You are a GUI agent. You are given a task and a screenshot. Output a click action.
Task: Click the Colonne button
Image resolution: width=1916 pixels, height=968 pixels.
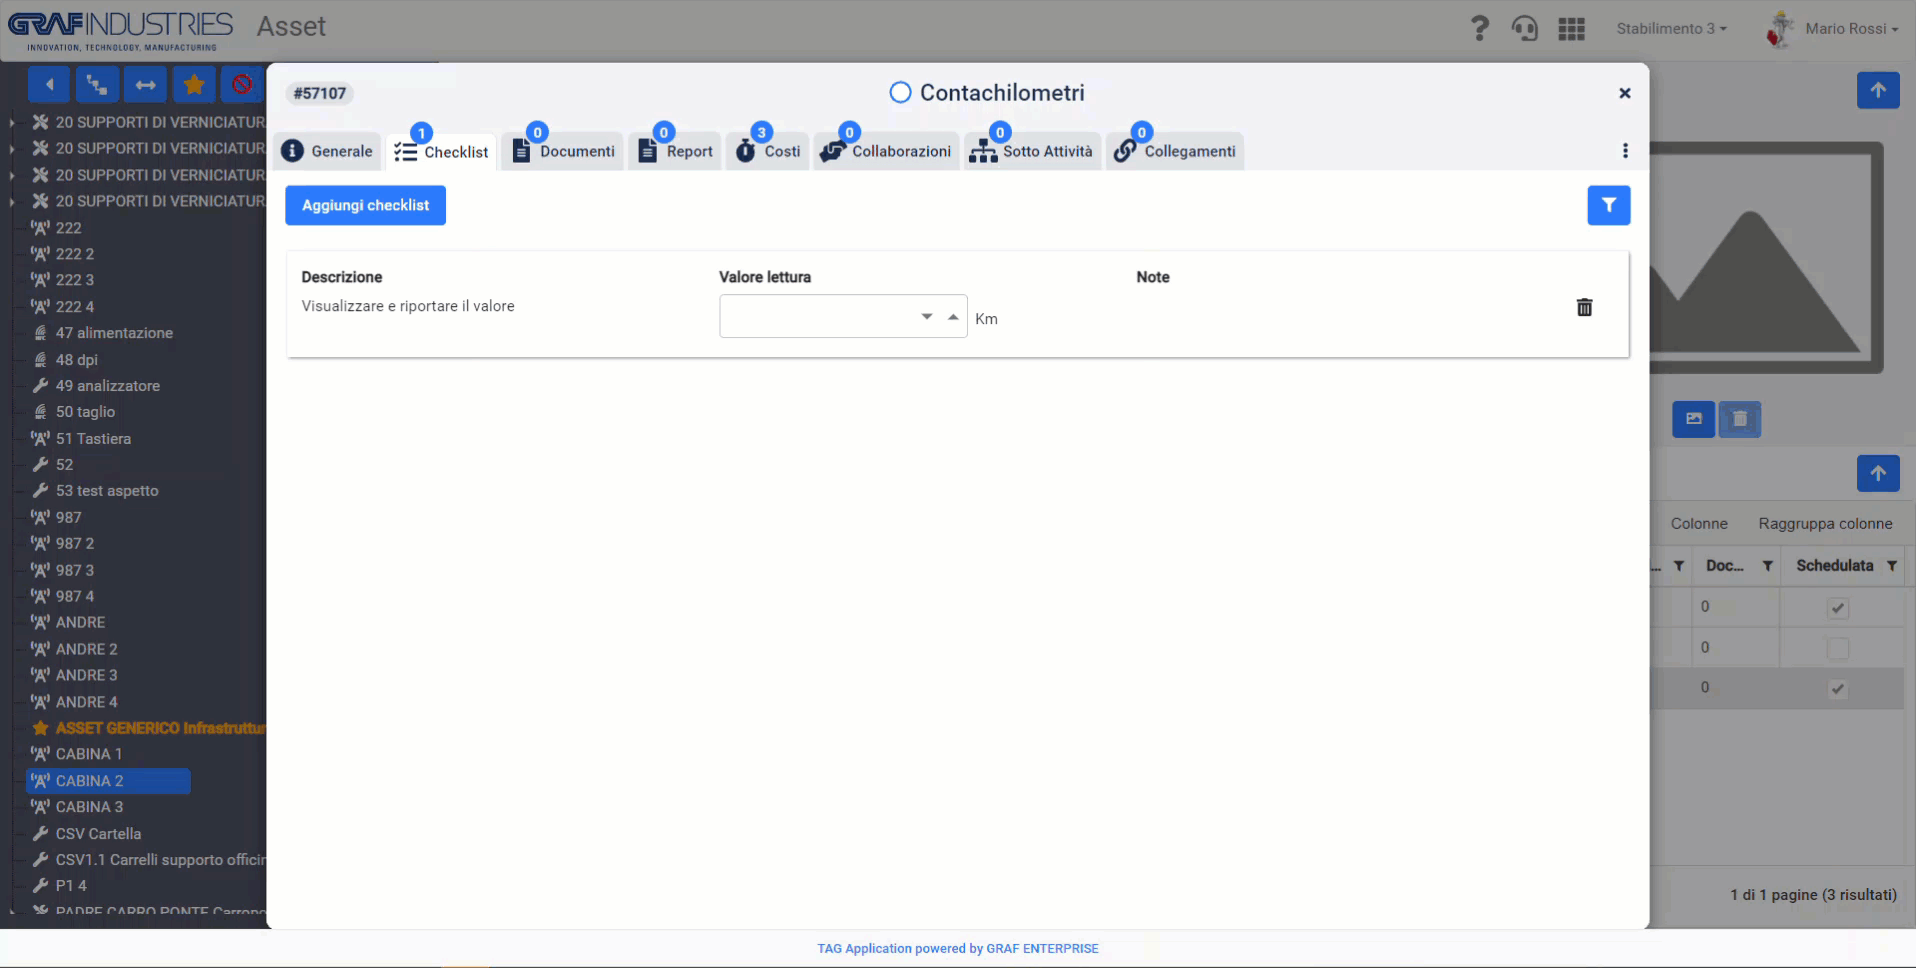coord(1698,523)
